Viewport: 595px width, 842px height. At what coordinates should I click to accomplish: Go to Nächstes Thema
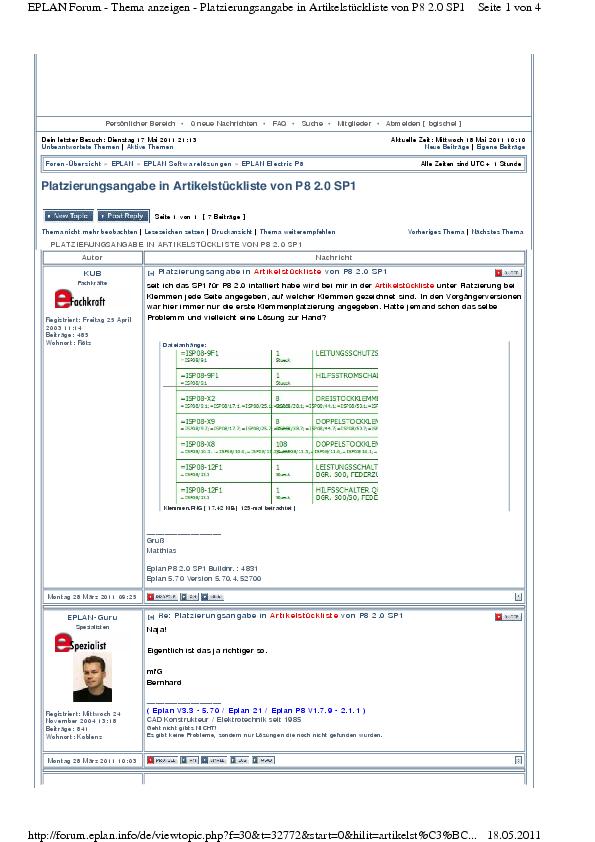click(x=497, y=232)
